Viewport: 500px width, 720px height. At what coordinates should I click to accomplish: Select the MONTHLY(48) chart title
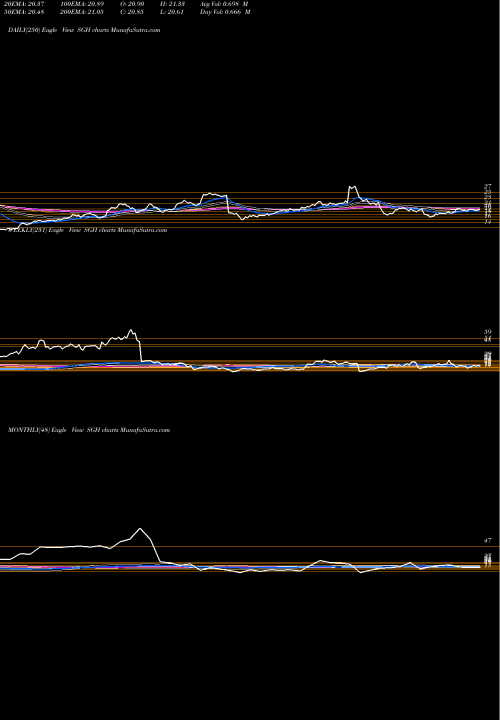click(89, 430)
